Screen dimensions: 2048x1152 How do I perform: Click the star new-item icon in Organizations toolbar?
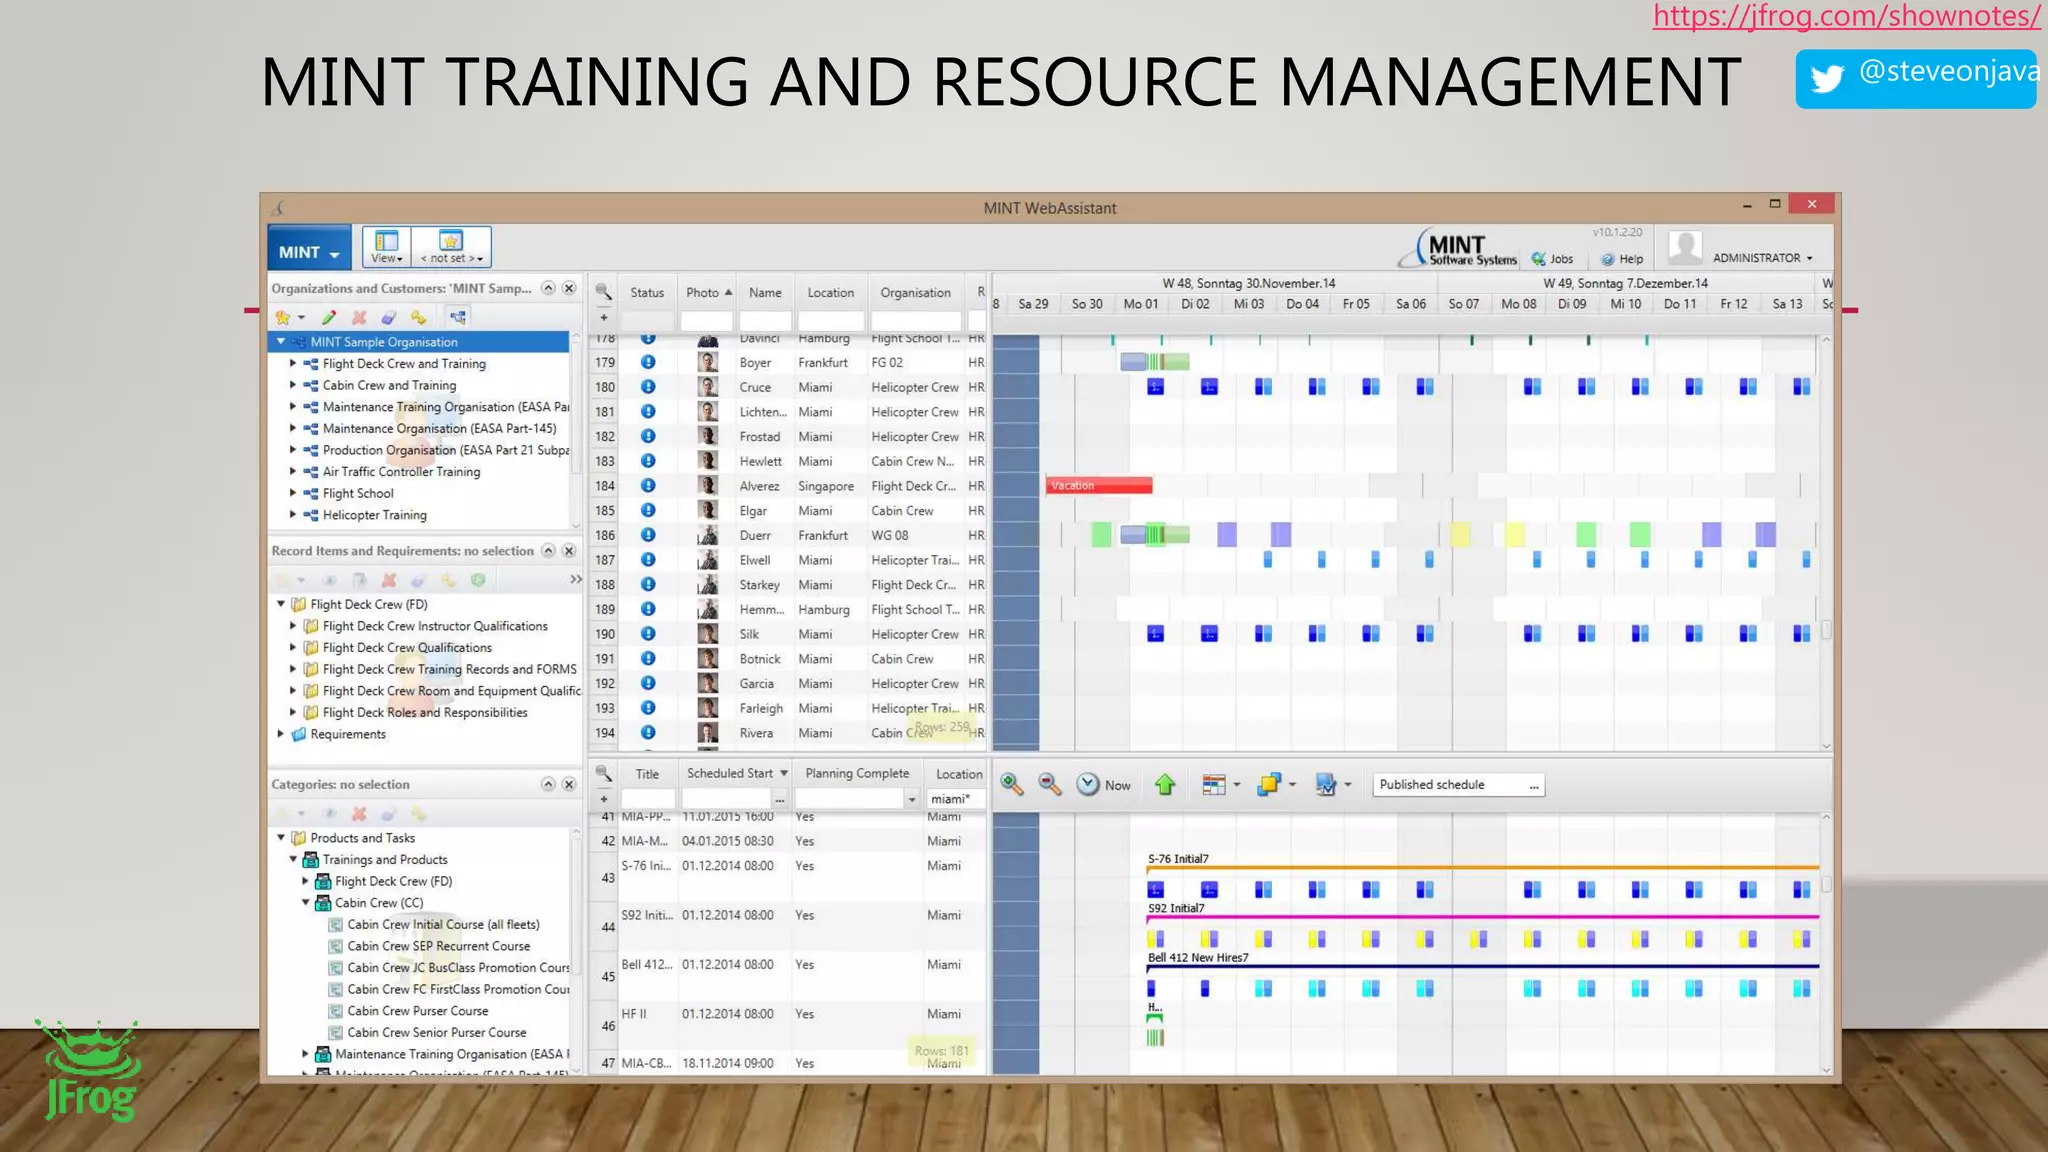click(x=284, y=317)
